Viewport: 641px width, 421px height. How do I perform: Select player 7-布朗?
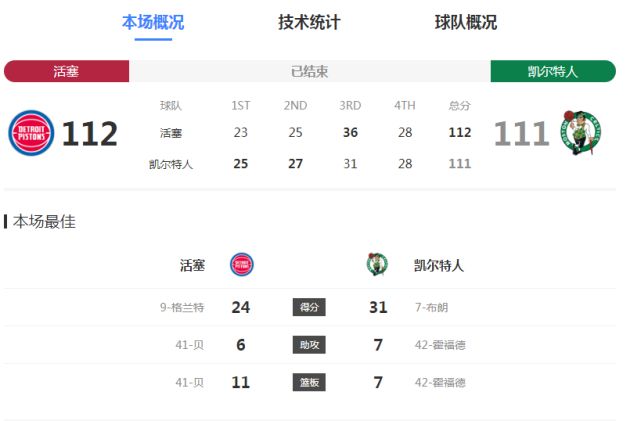point(435,307)
